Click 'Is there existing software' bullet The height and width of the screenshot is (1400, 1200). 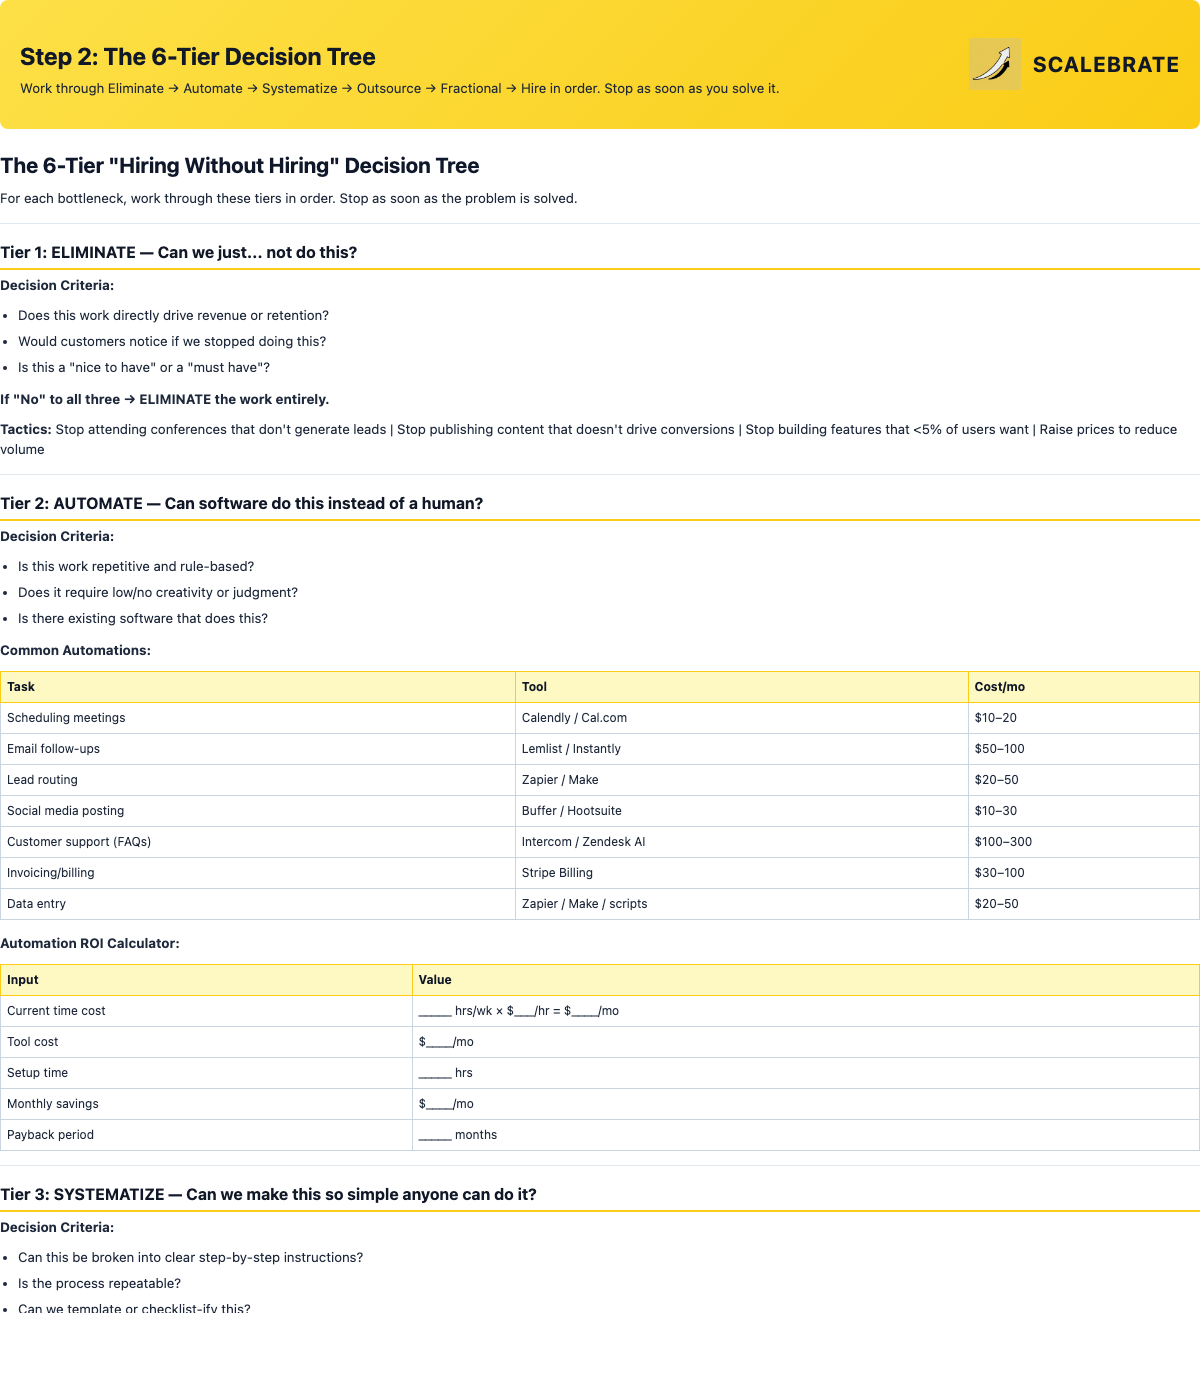(x=143, y=618)
